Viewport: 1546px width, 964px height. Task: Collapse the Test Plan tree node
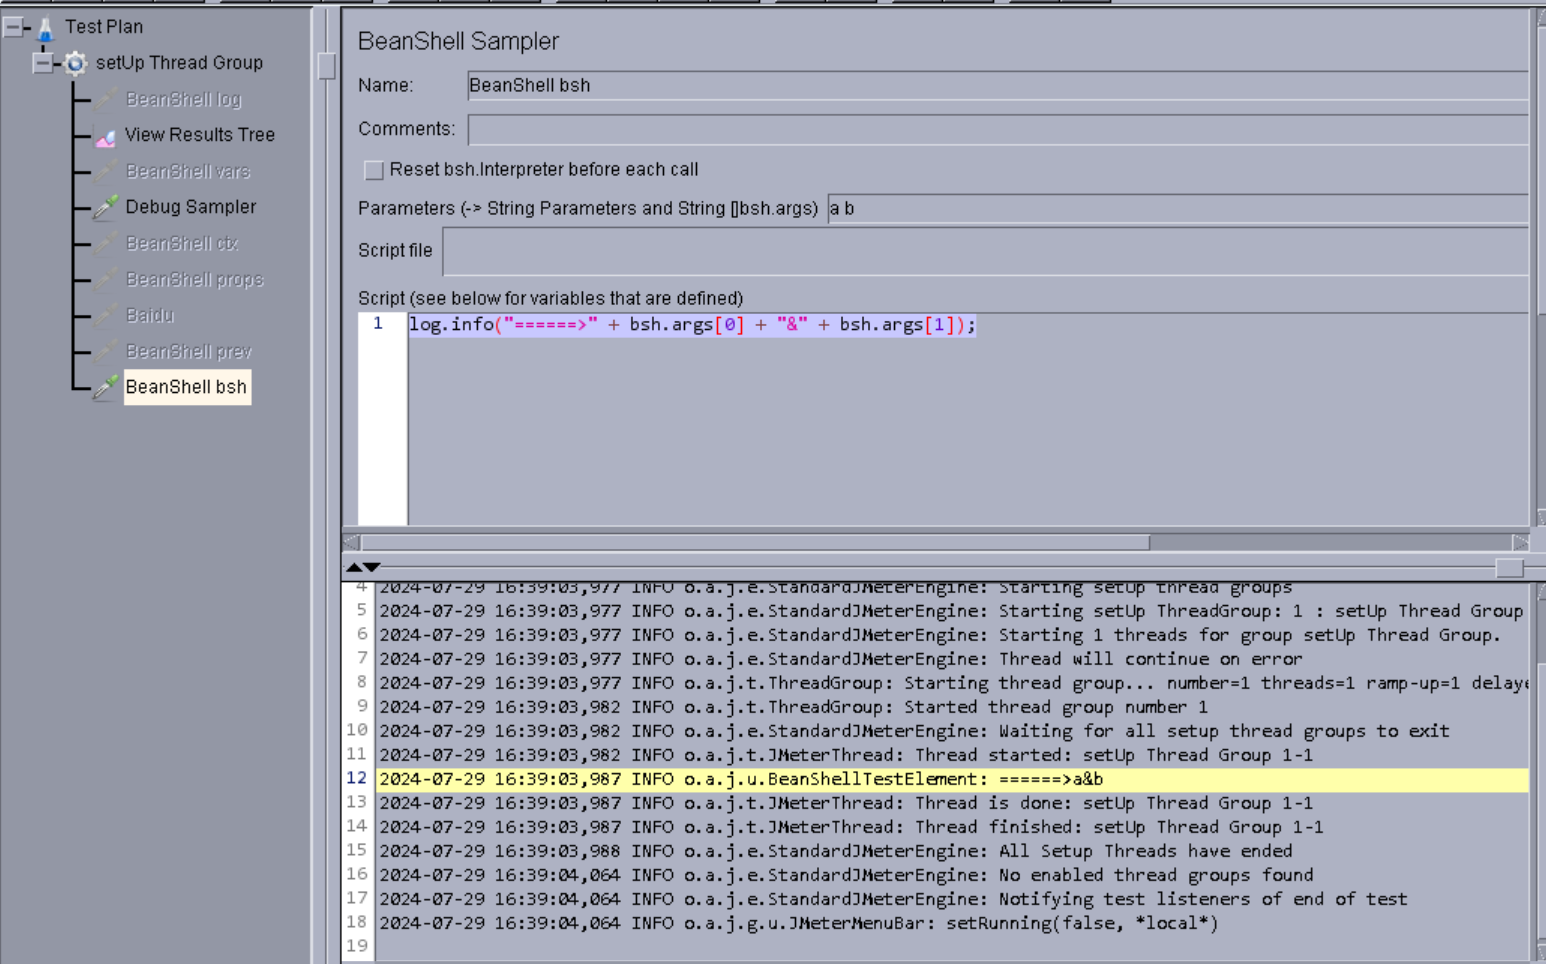(x=13, y=28)
